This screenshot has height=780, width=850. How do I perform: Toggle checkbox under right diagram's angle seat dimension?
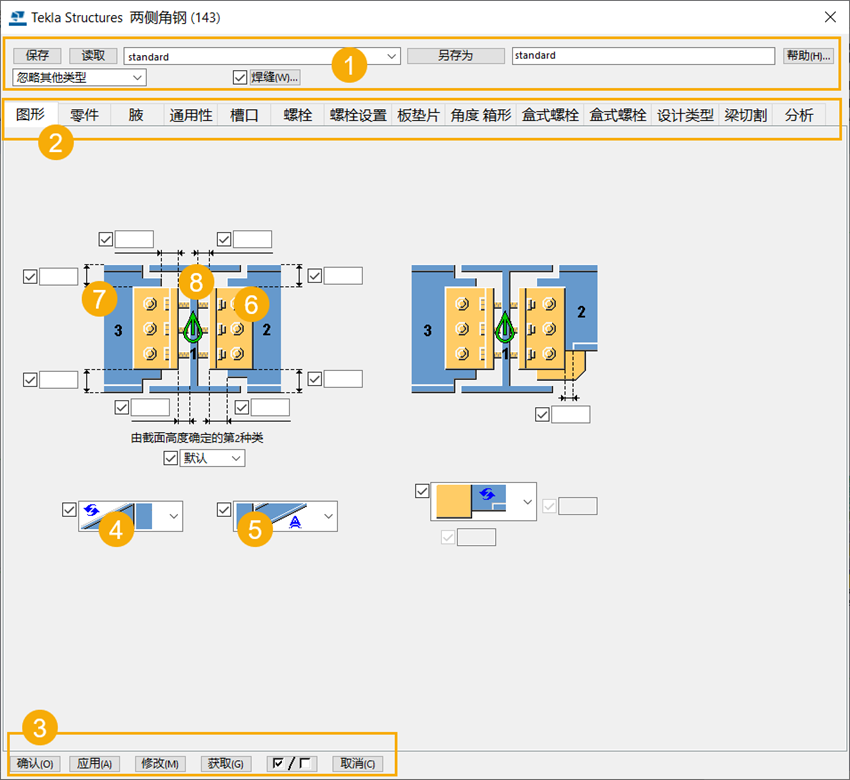542,415
